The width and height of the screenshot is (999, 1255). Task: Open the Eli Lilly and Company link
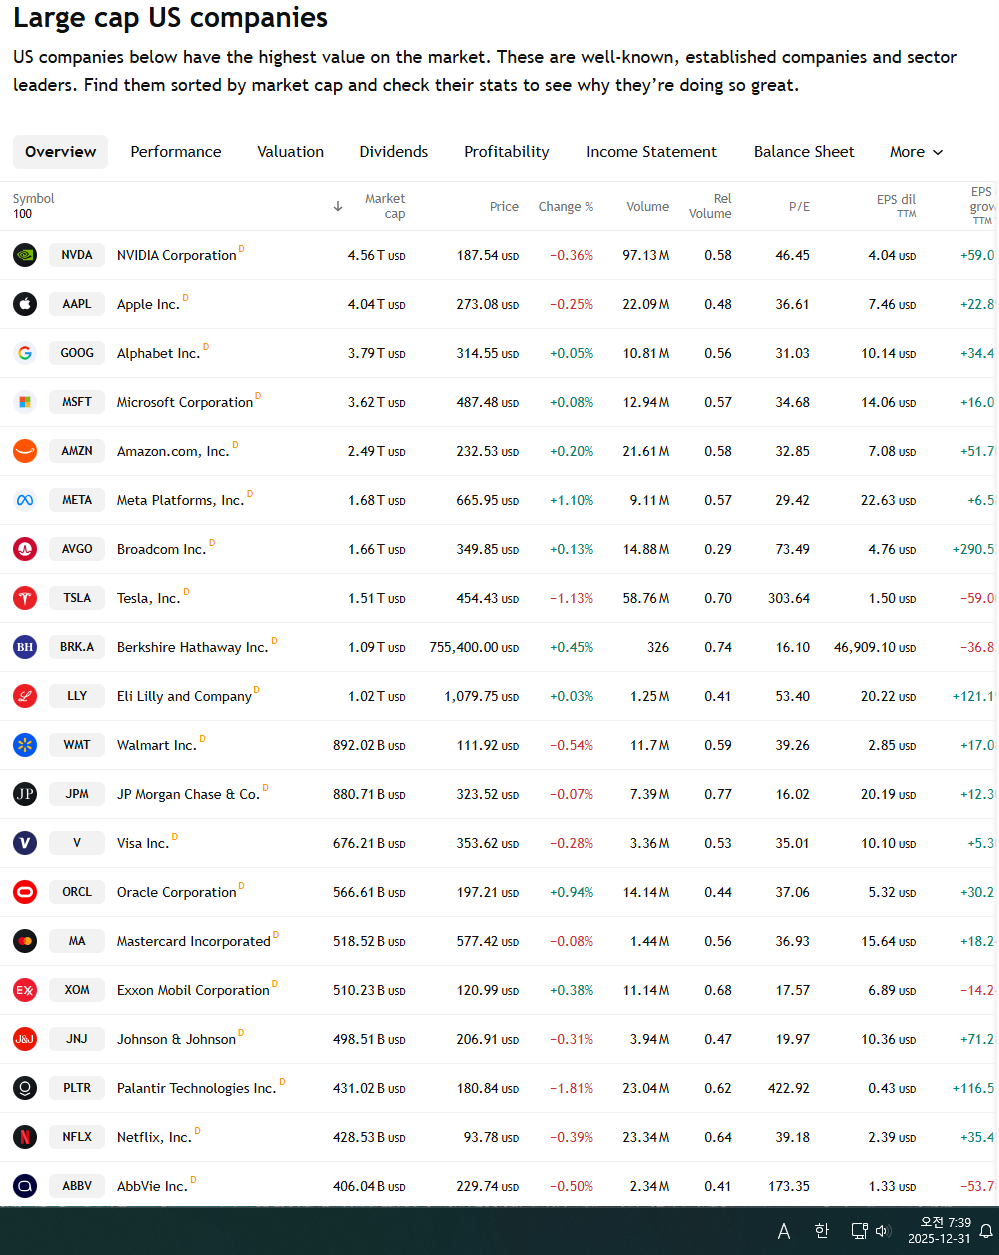[x=184, y=697]
